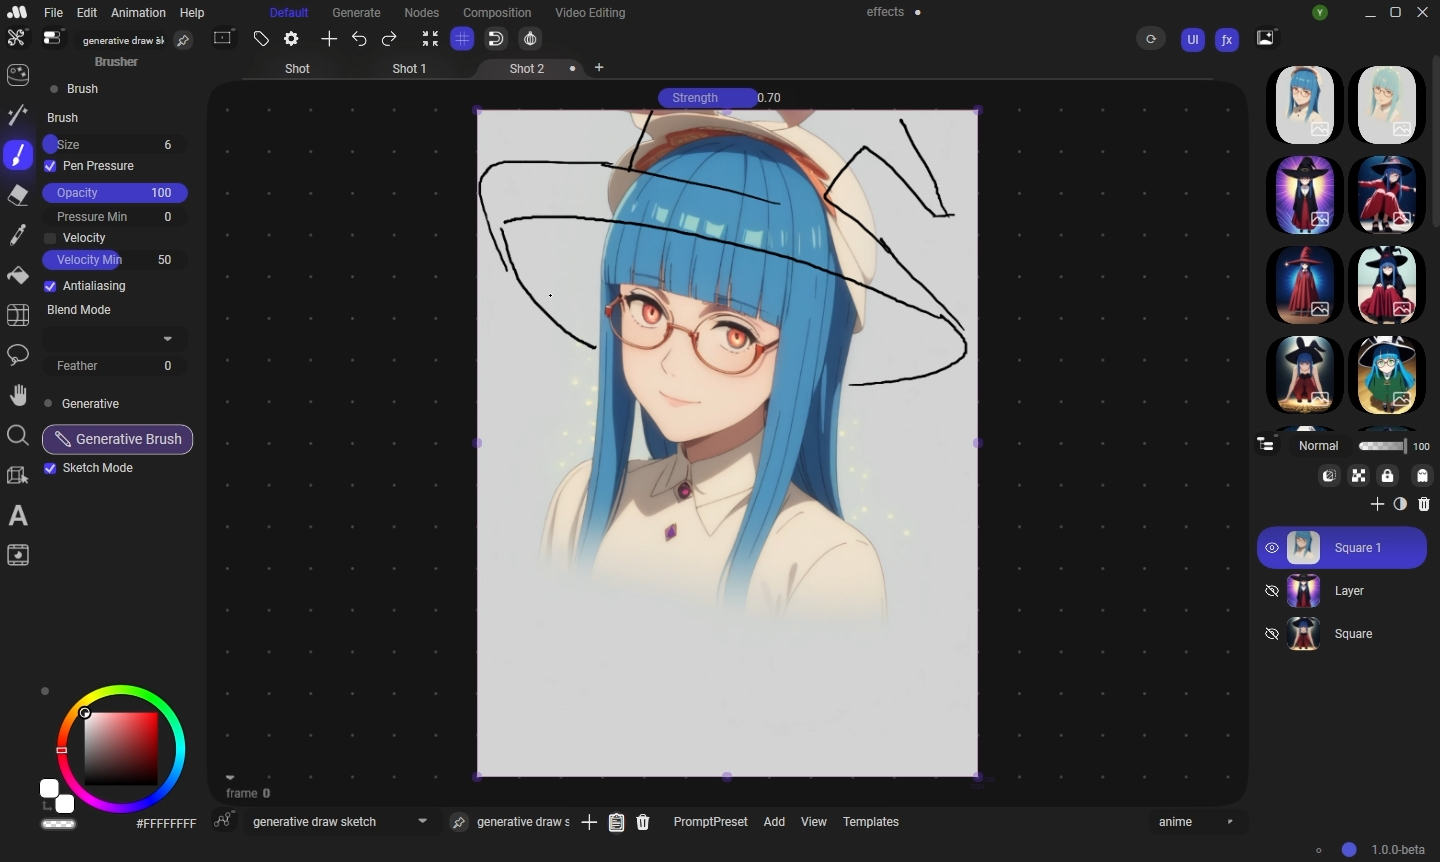
Task: Open the Blend Mode dropdown
Action: tap(114, 338)
